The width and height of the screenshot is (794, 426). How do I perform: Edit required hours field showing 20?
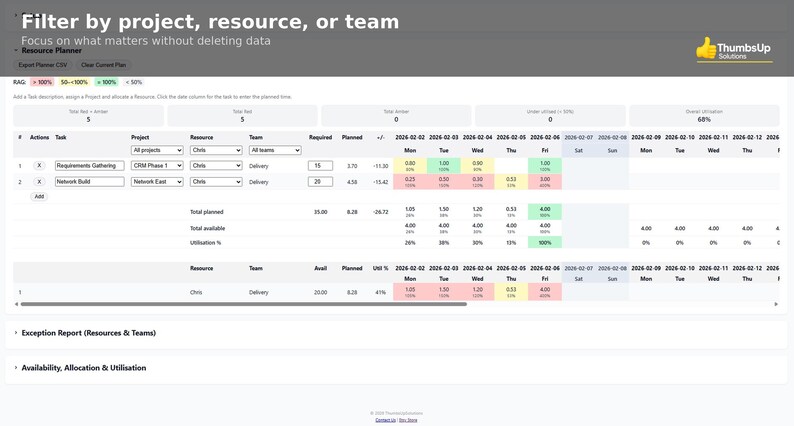coord(321,181)
